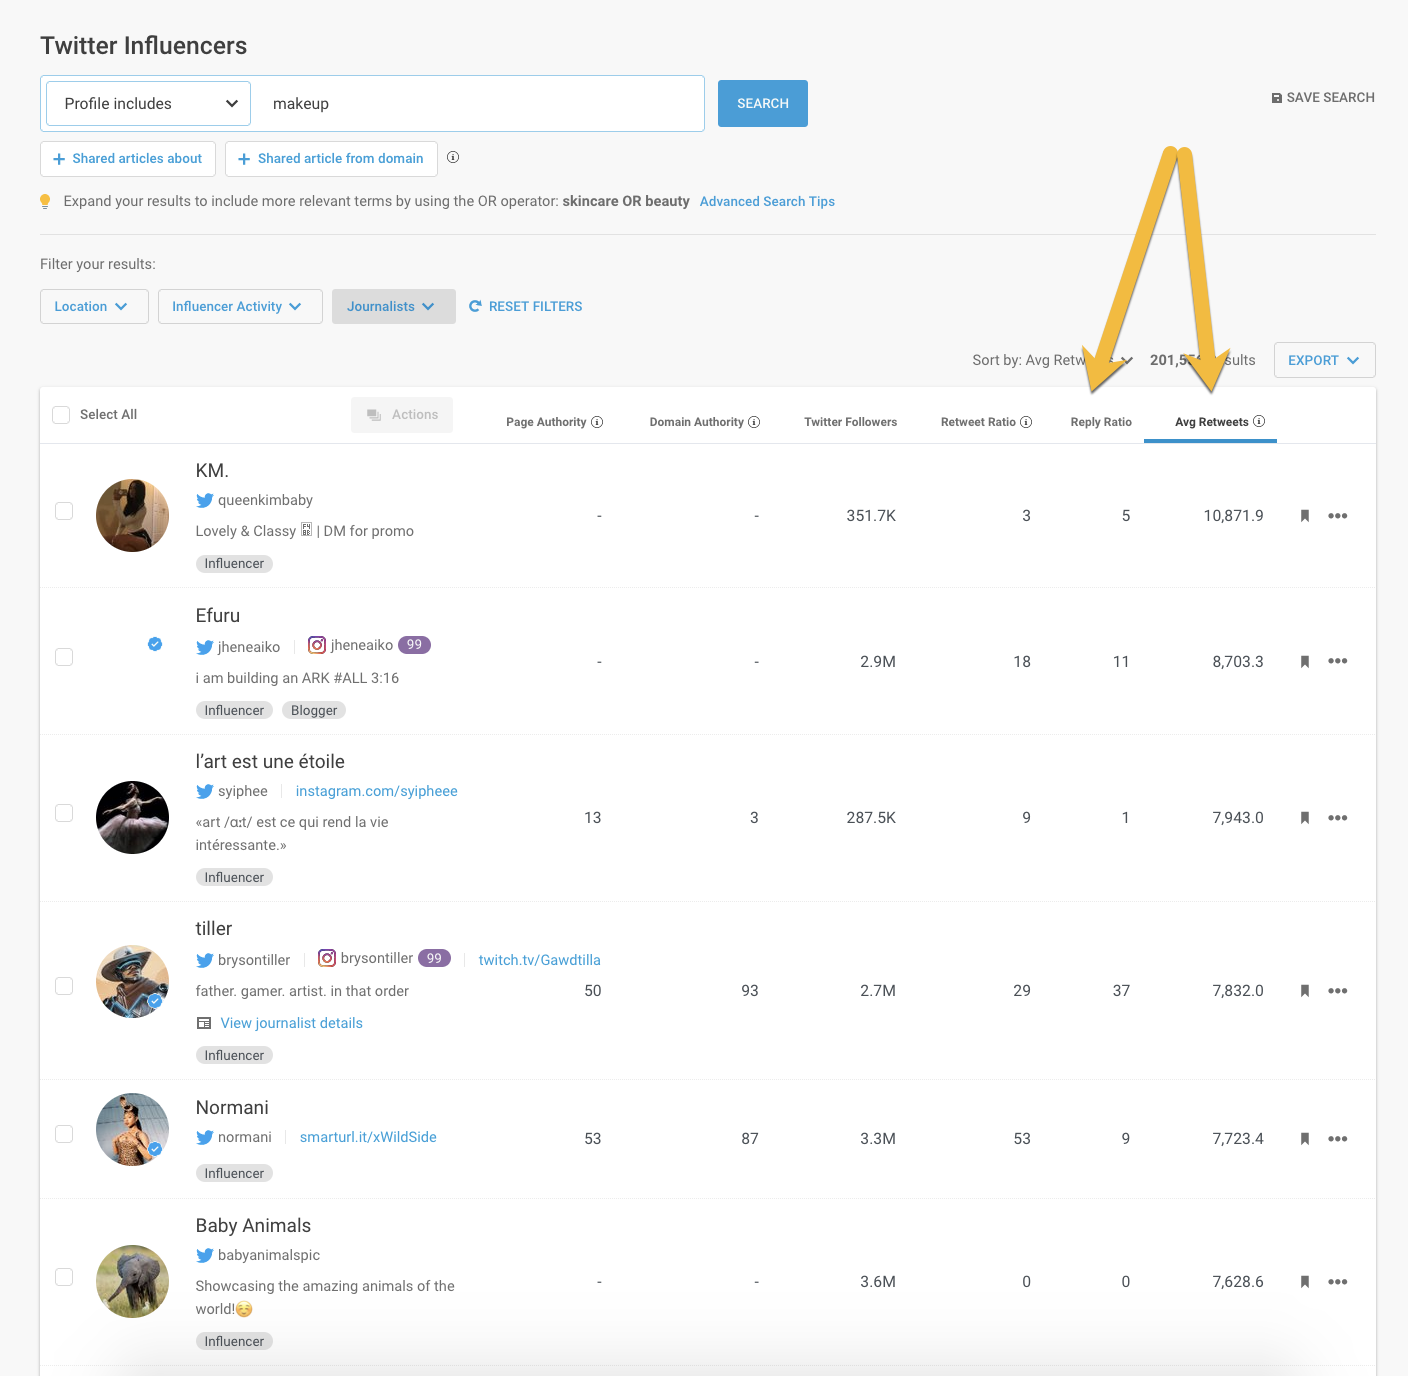
Task: Expand the Location filter dropdown
Action: click(x=93, y=307)
